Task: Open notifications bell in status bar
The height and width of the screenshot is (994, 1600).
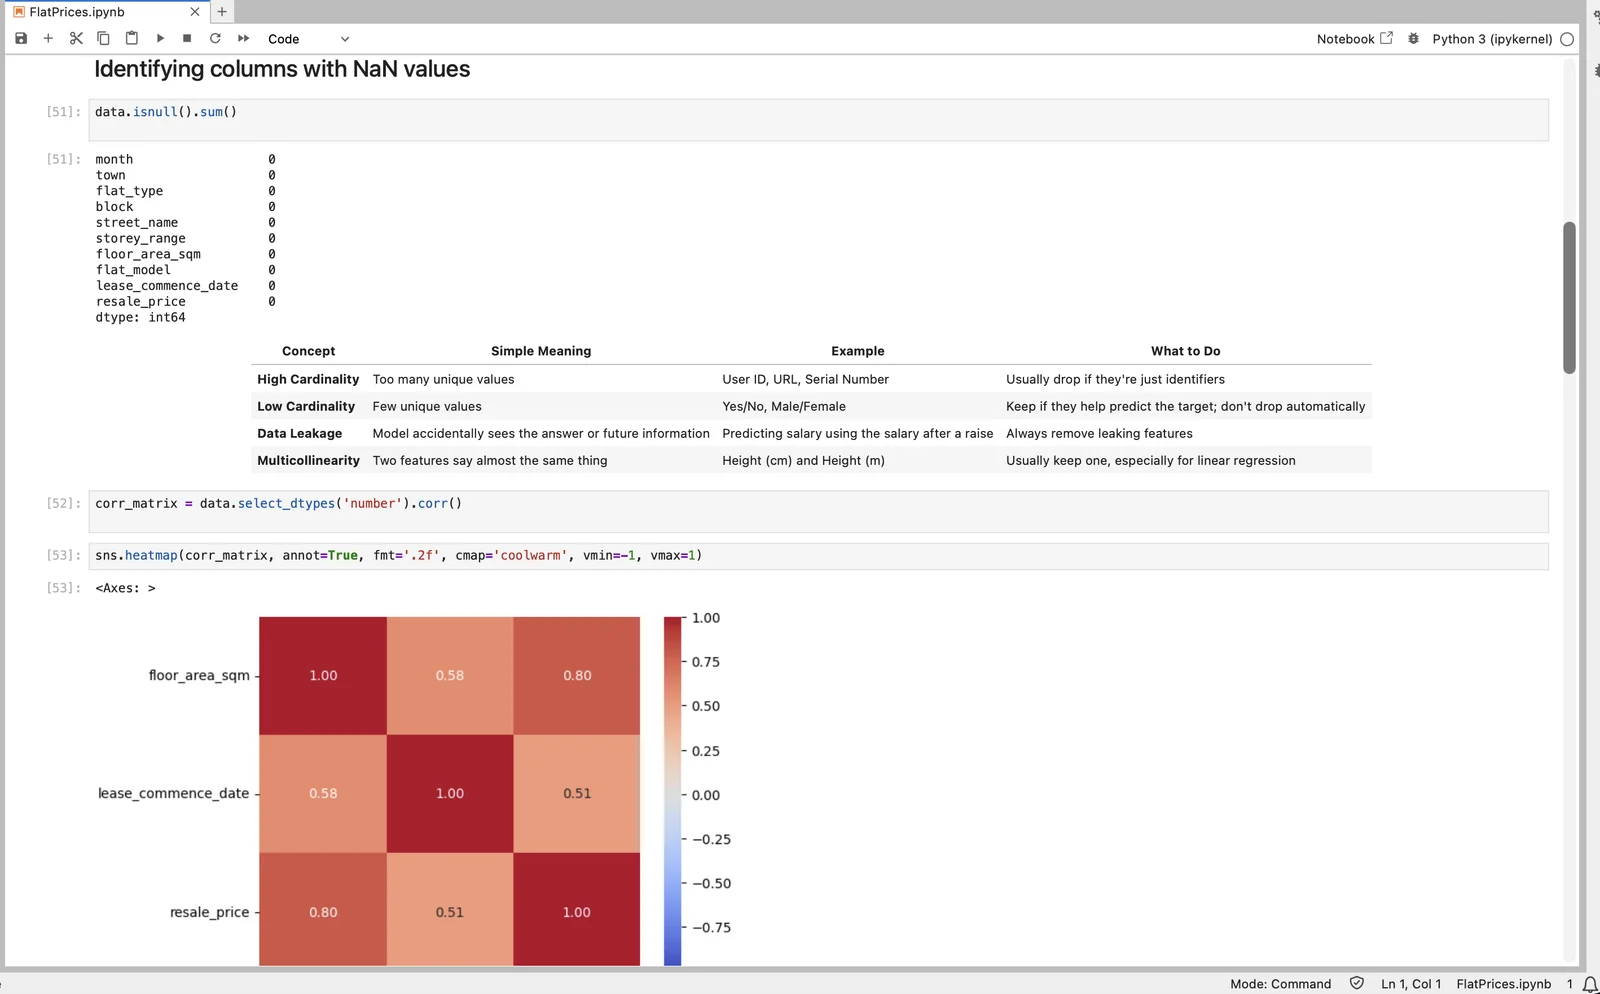Action: coord(1589,984)
